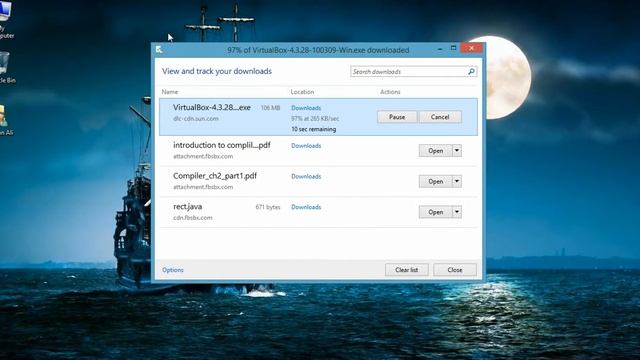Click the download window title icon
640x360 pixels.
(x=159, y=49)
